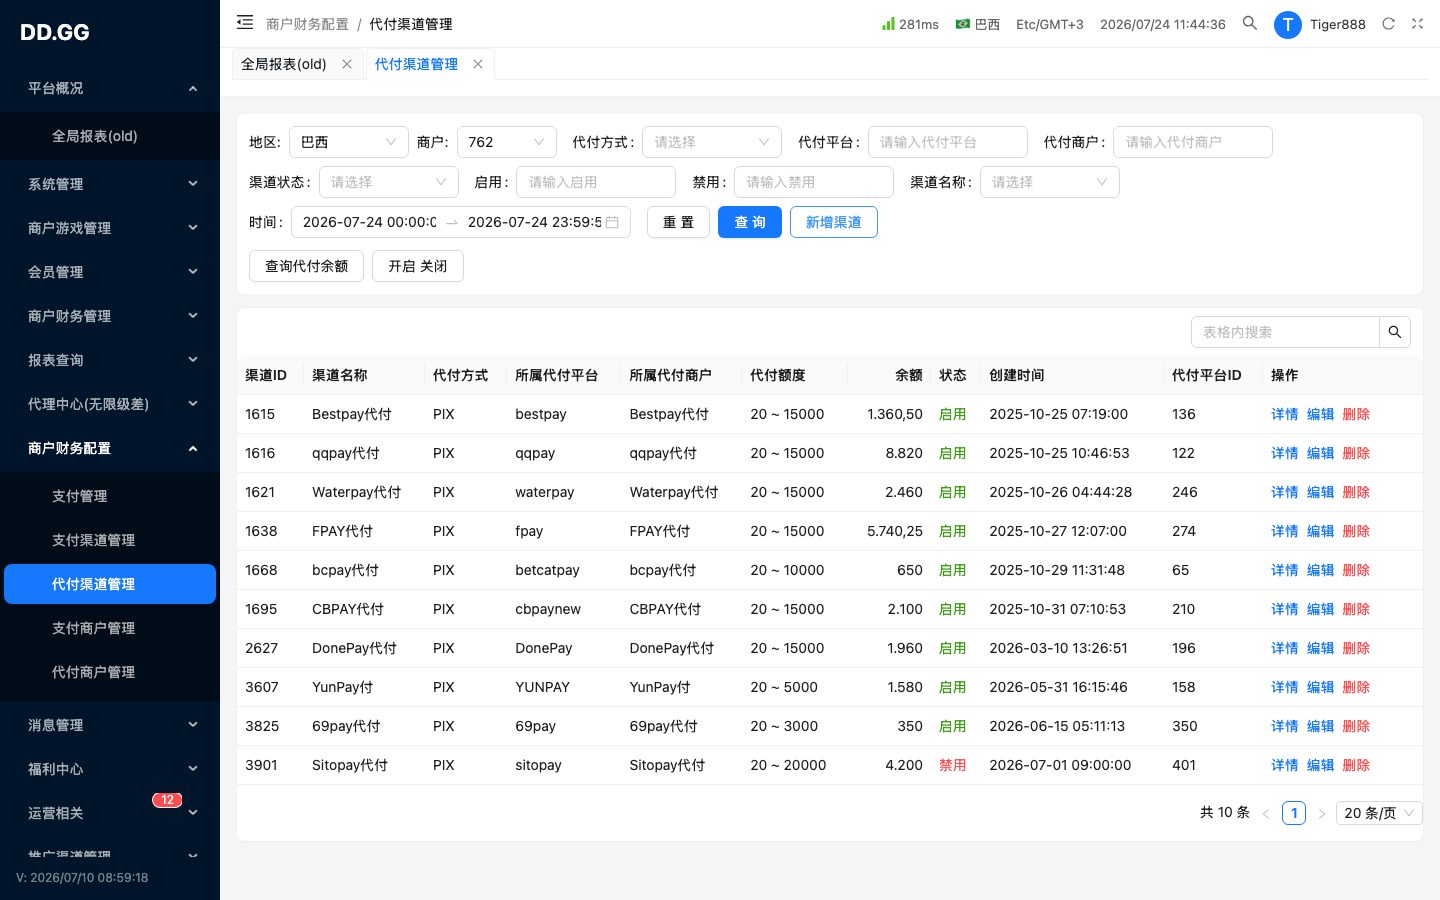Screen dimensions: 1440x900
Task: Switch to the 全局报表(old) tab
Action: coord(284,64)
